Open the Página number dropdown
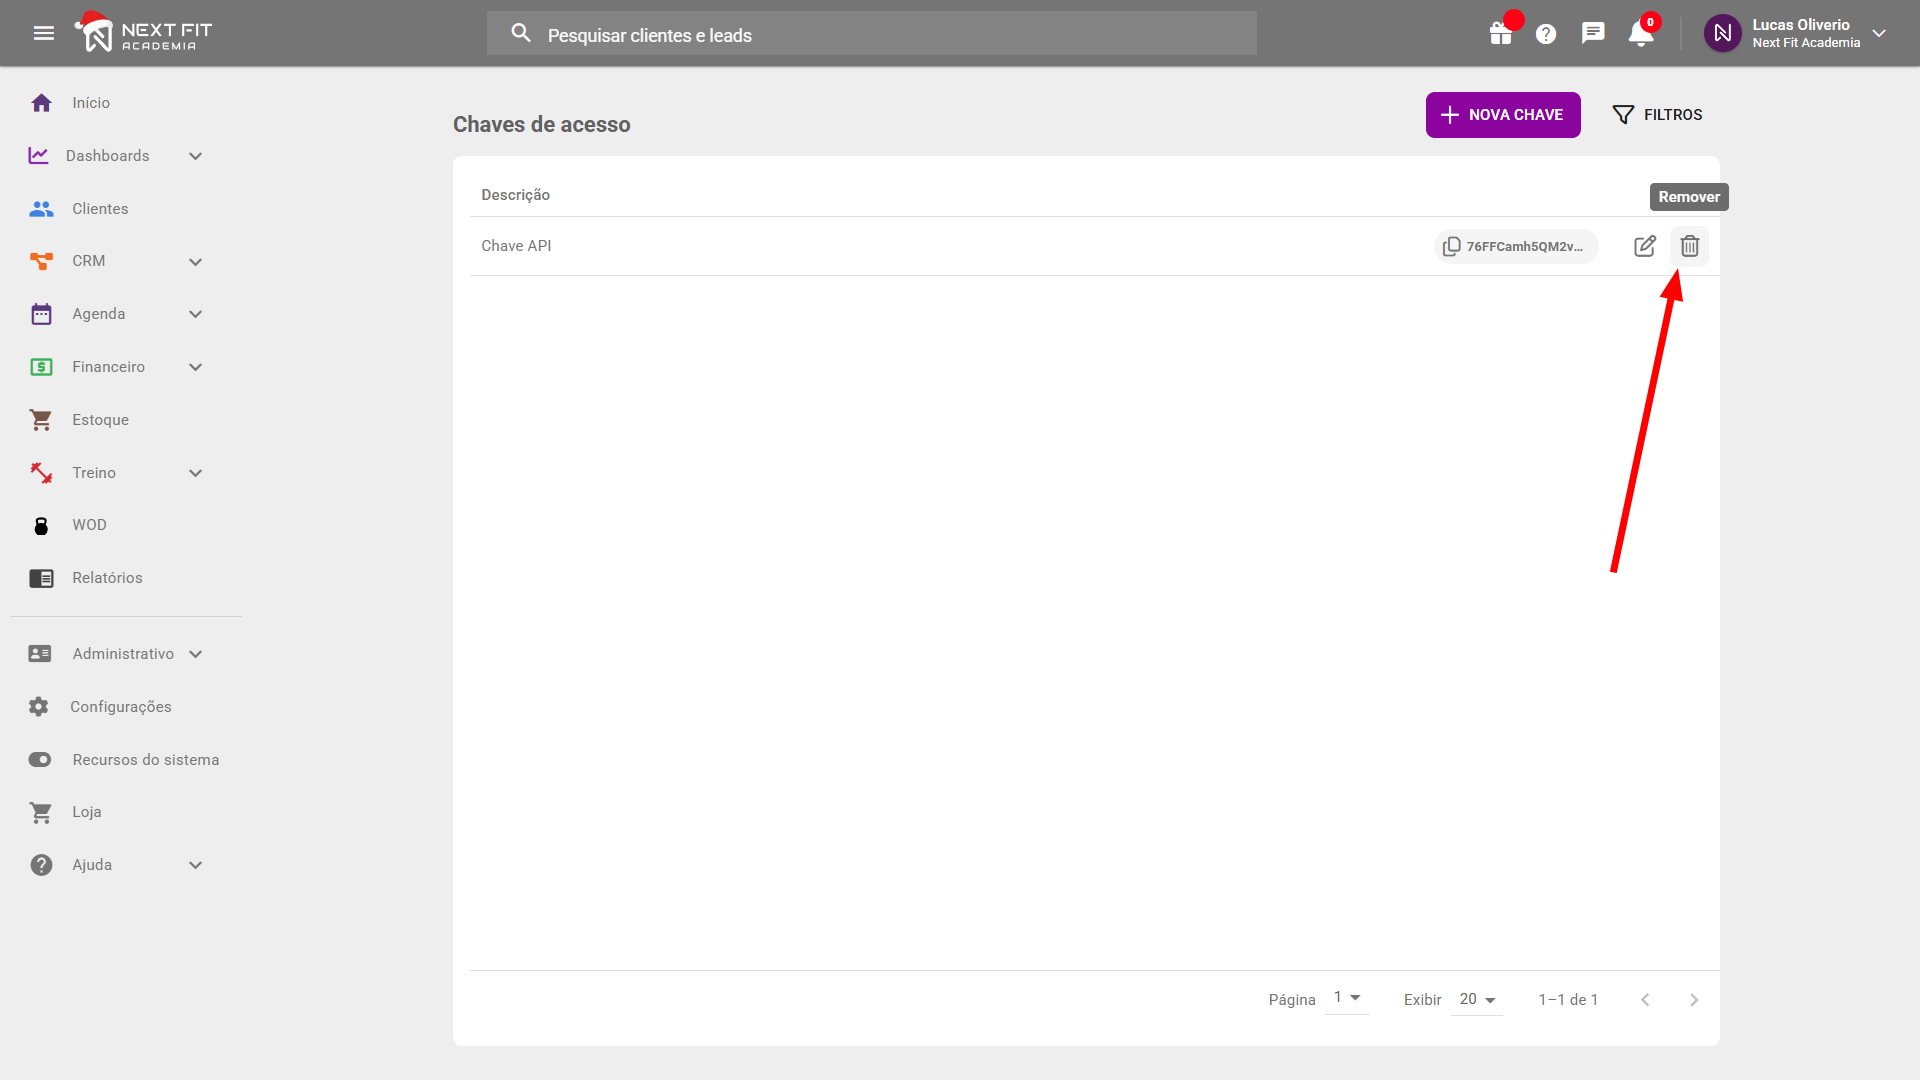 1346,998
